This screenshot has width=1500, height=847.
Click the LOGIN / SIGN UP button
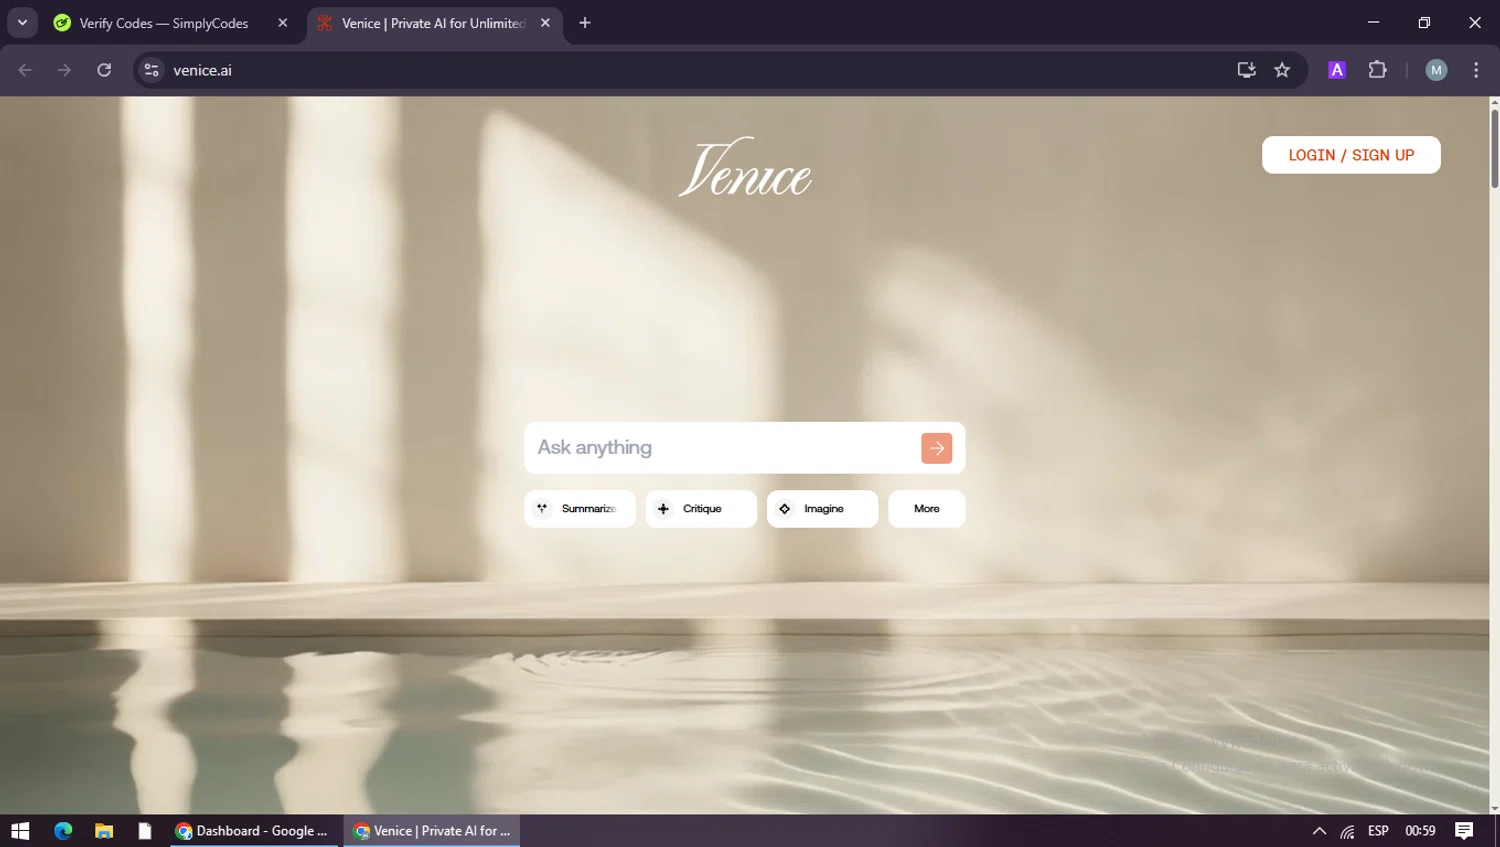point(1351,155)
